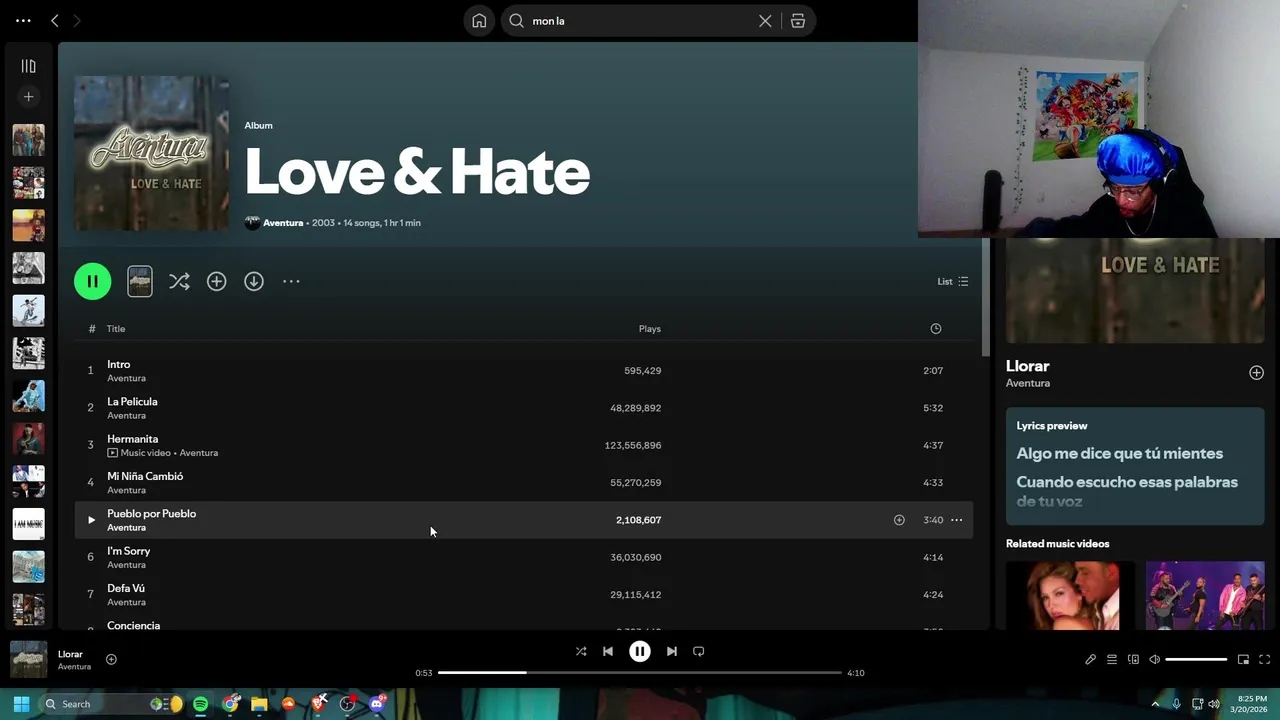
Task: Open the Home page
Action: [479, 21]
